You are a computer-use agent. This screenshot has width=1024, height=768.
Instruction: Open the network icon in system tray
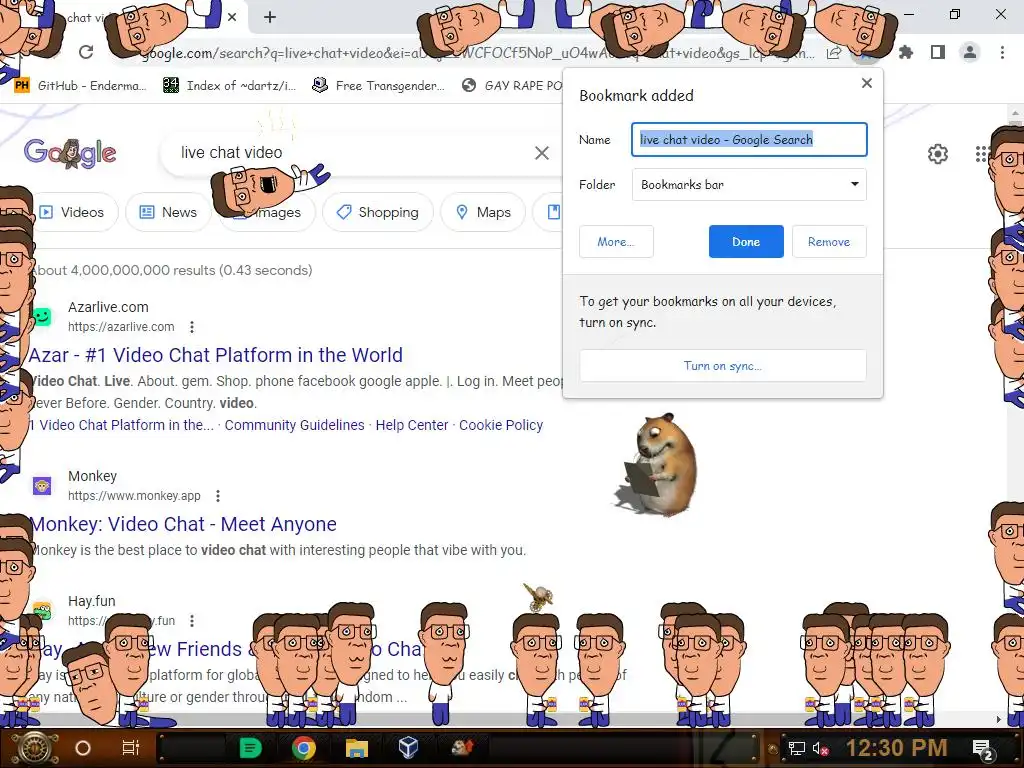coord(797,748)
